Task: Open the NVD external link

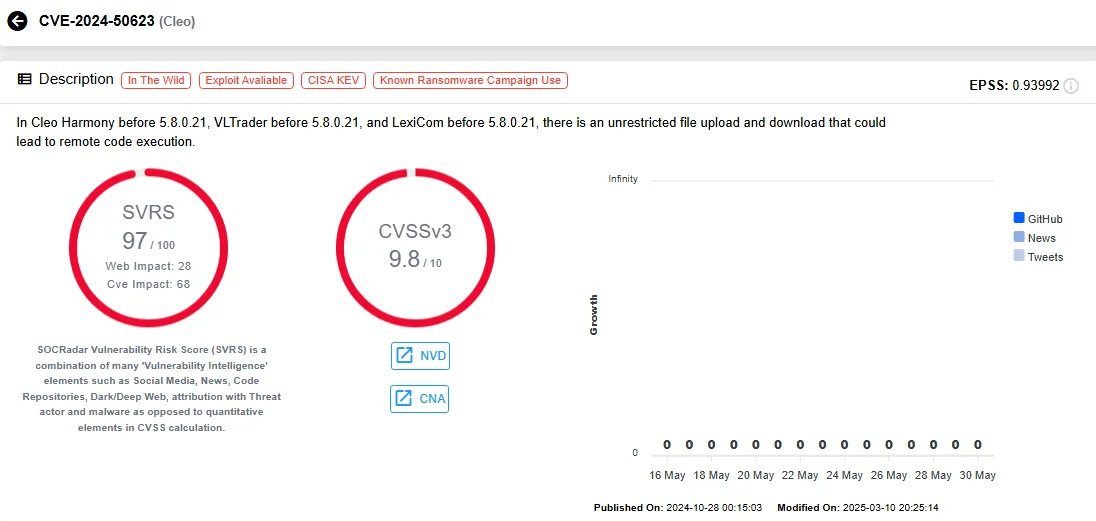Action: pos(419,355)
